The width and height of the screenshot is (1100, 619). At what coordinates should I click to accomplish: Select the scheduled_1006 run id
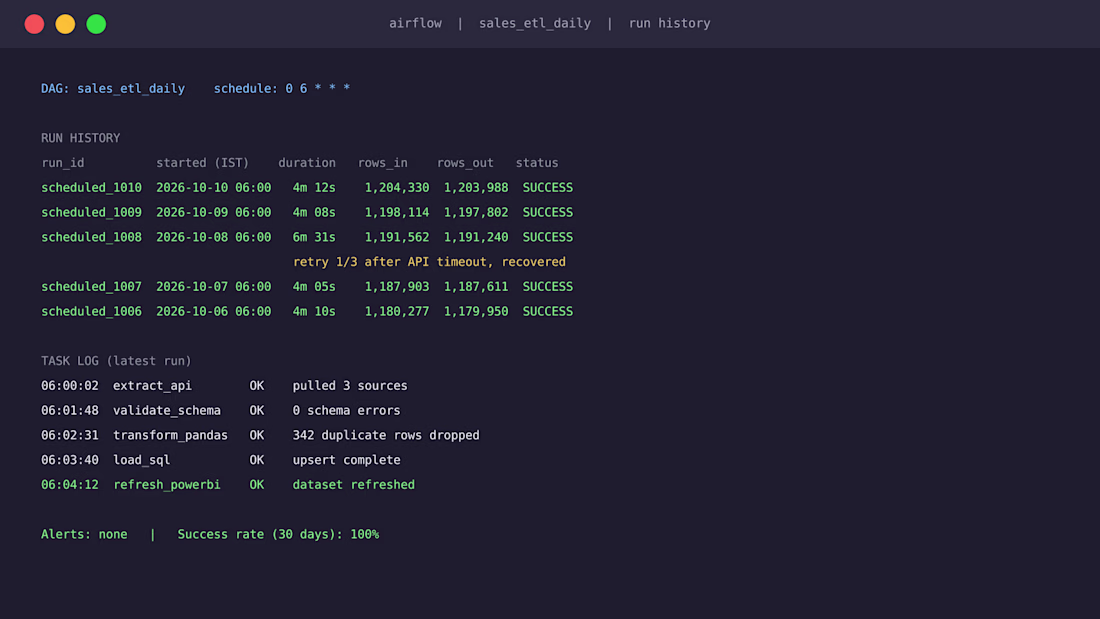click(x=91, y=311)
